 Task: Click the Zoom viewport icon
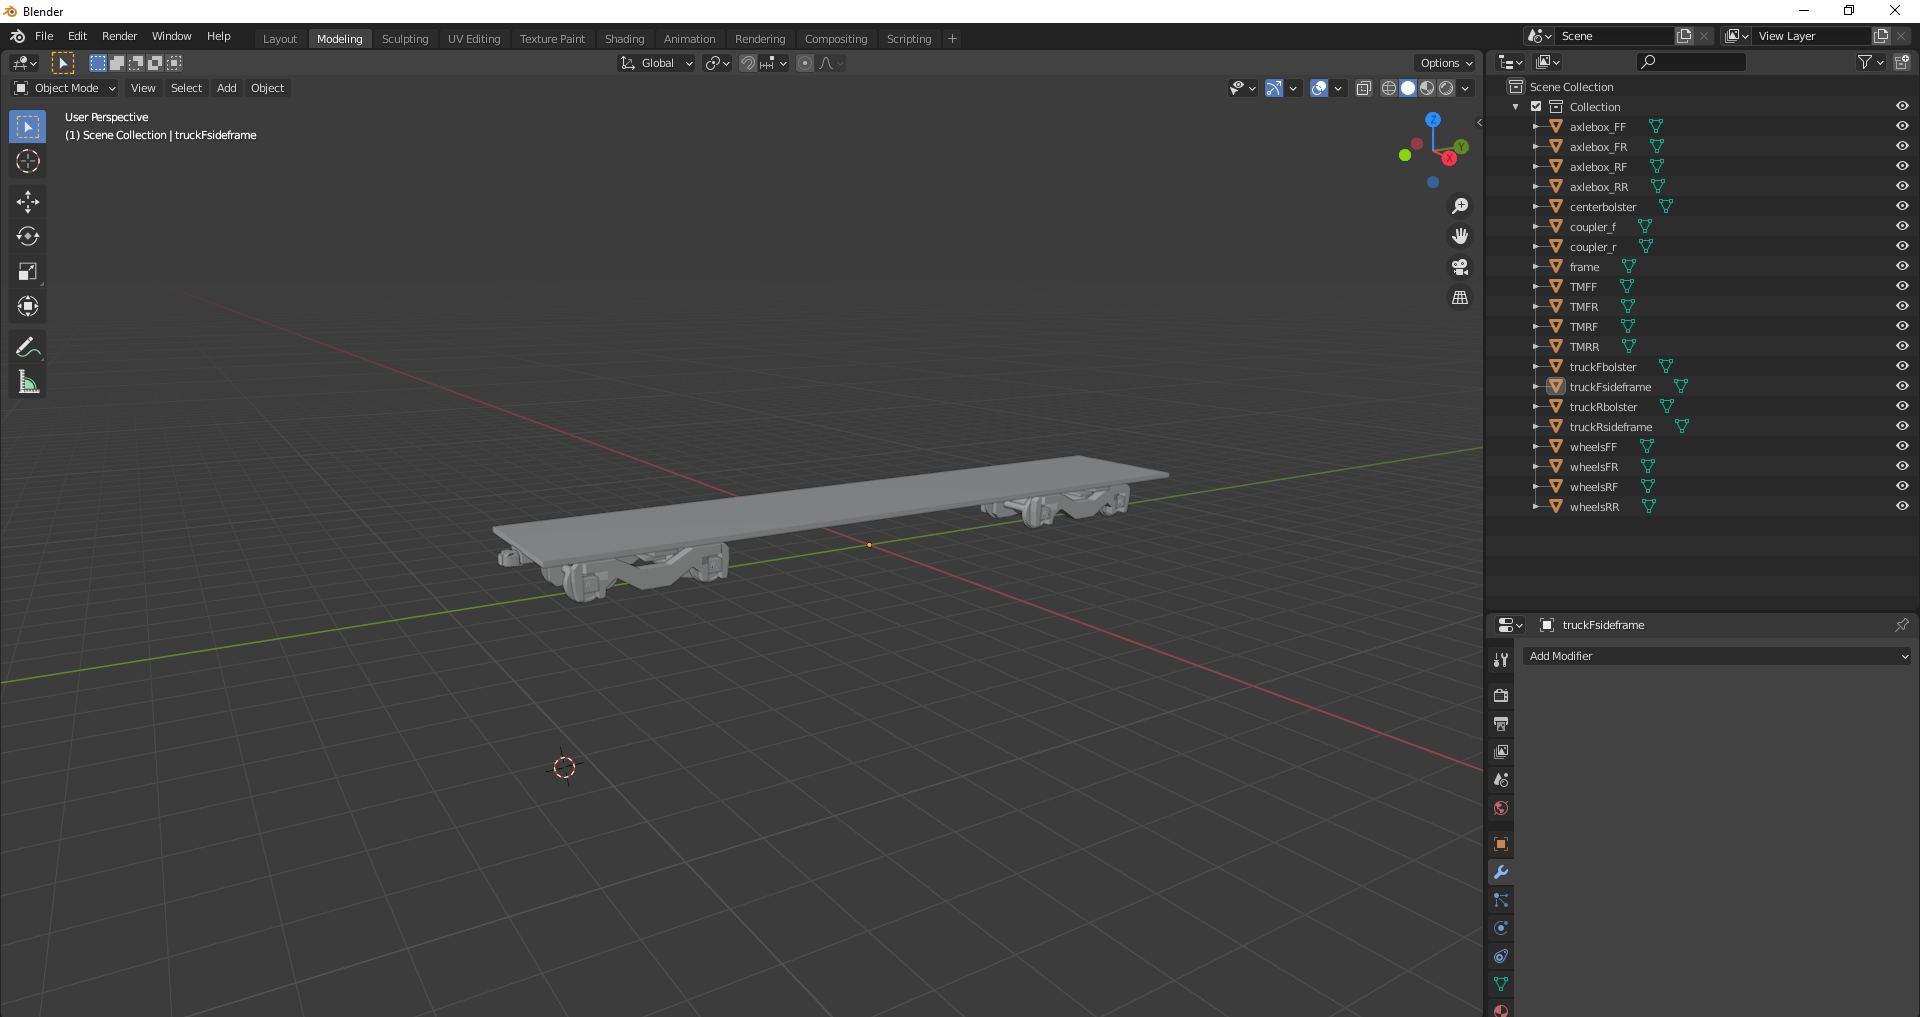click(1460, 206)
